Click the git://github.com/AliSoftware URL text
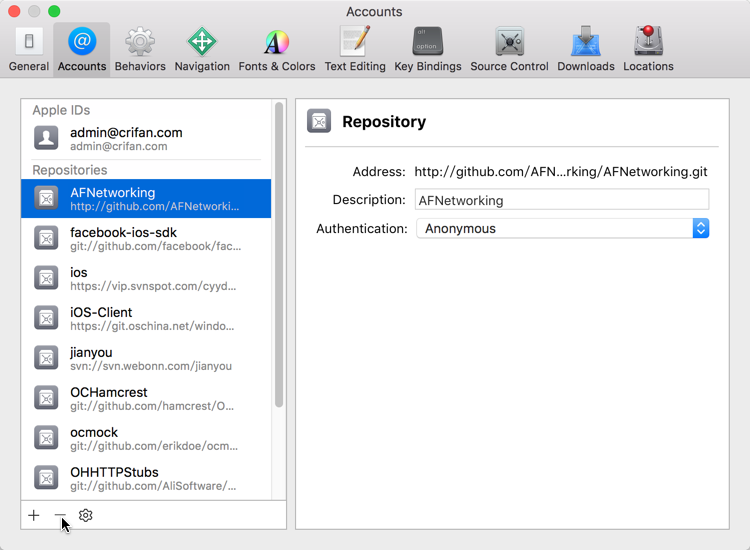Viewport: 750px width, 550px height. click(153, 486)
